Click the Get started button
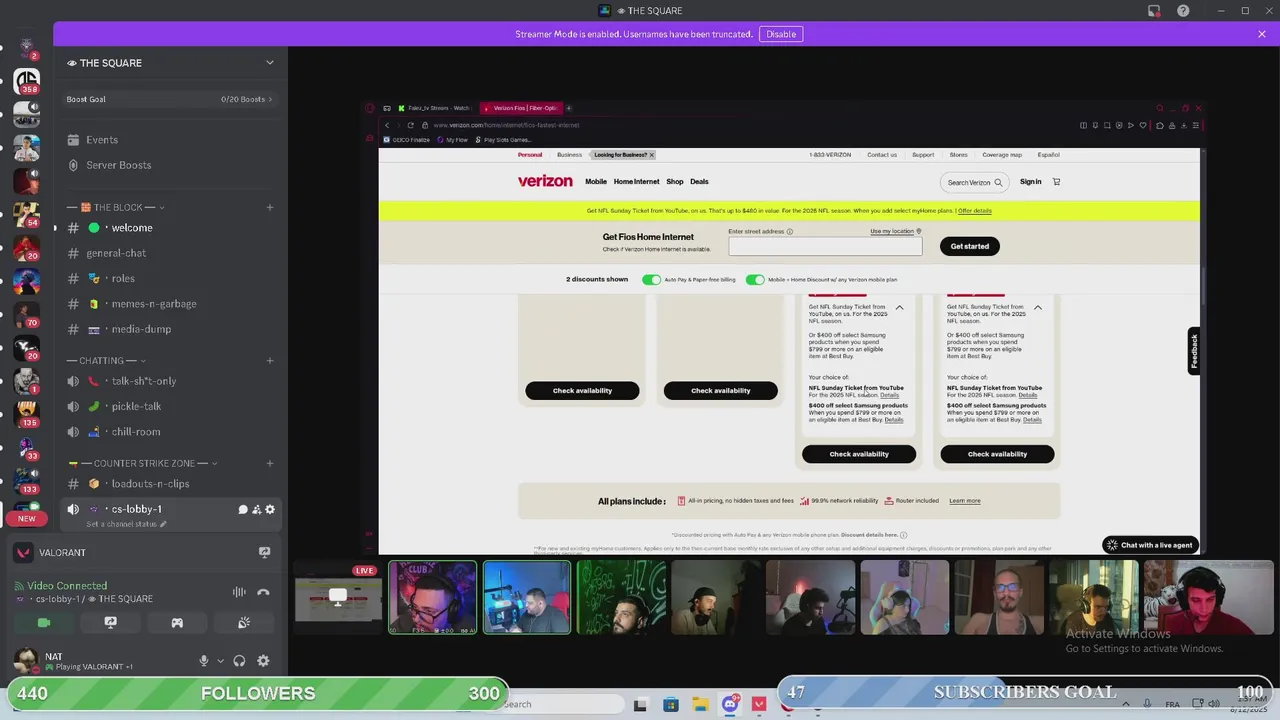Image resolution: width=1280 pixels, height=720 pixels. [x=969, y=246]
